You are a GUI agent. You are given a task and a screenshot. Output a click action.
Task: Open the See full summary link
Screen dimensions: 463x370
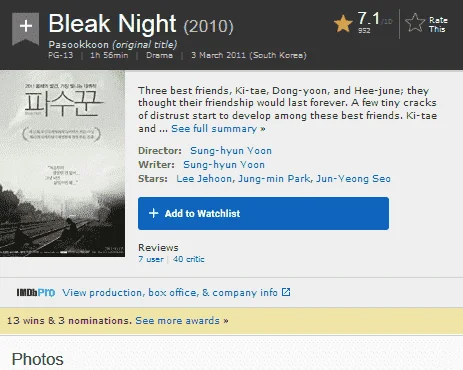pyautogui.click(x=218, y=129)
